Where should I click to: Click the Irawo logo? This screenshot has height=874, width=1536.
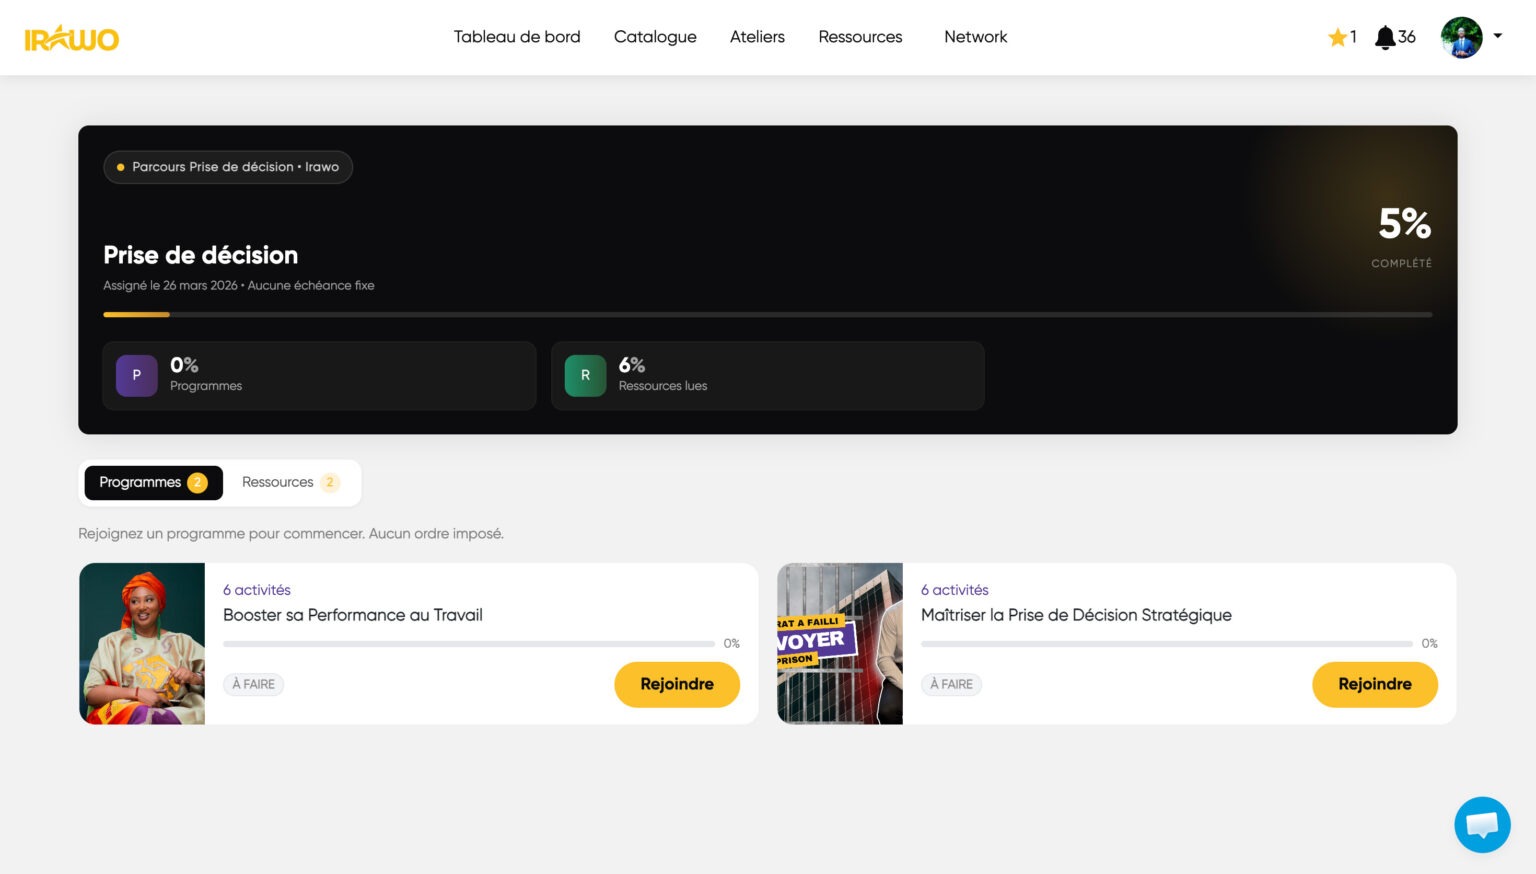pos(72,38)
